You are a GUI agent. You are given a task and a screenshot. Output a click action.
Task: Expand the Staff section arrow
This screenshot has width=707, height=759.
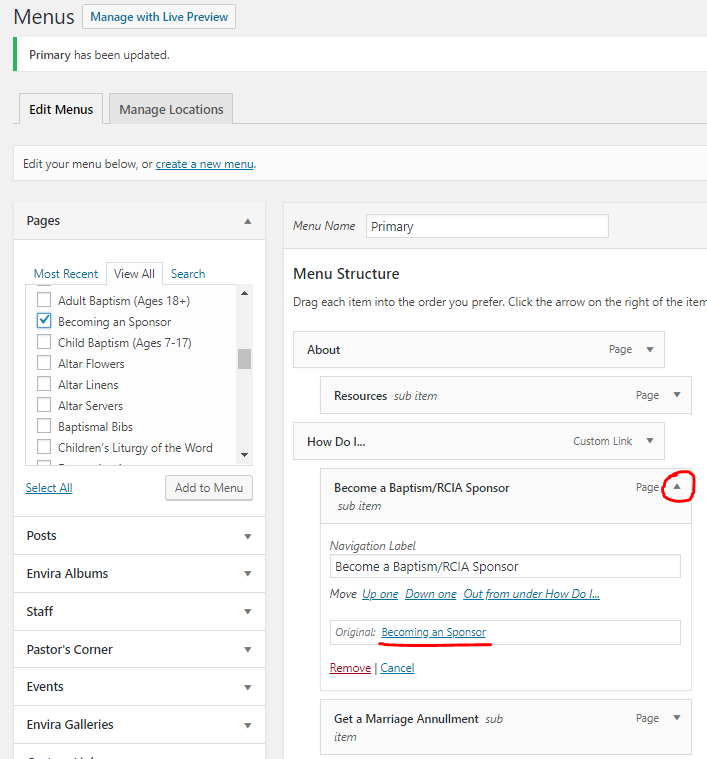pos(247,612)
